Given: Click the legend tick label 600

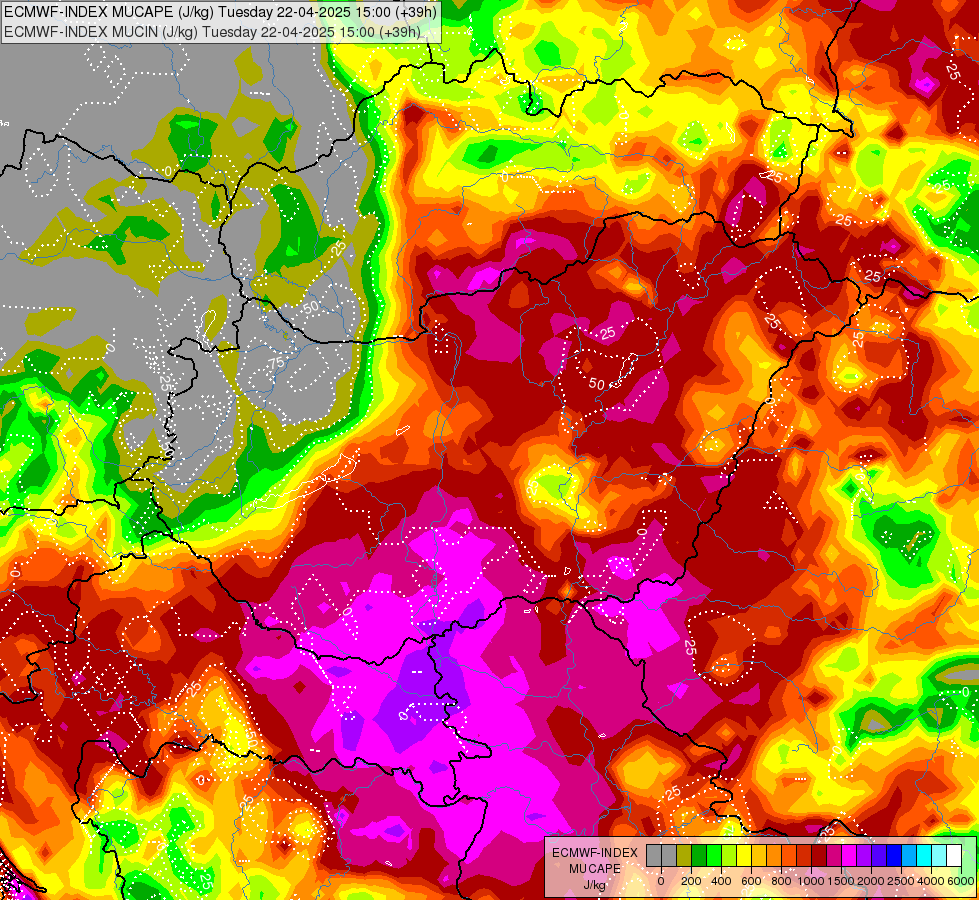Looking at the screenshot, I should pos(751,881).
